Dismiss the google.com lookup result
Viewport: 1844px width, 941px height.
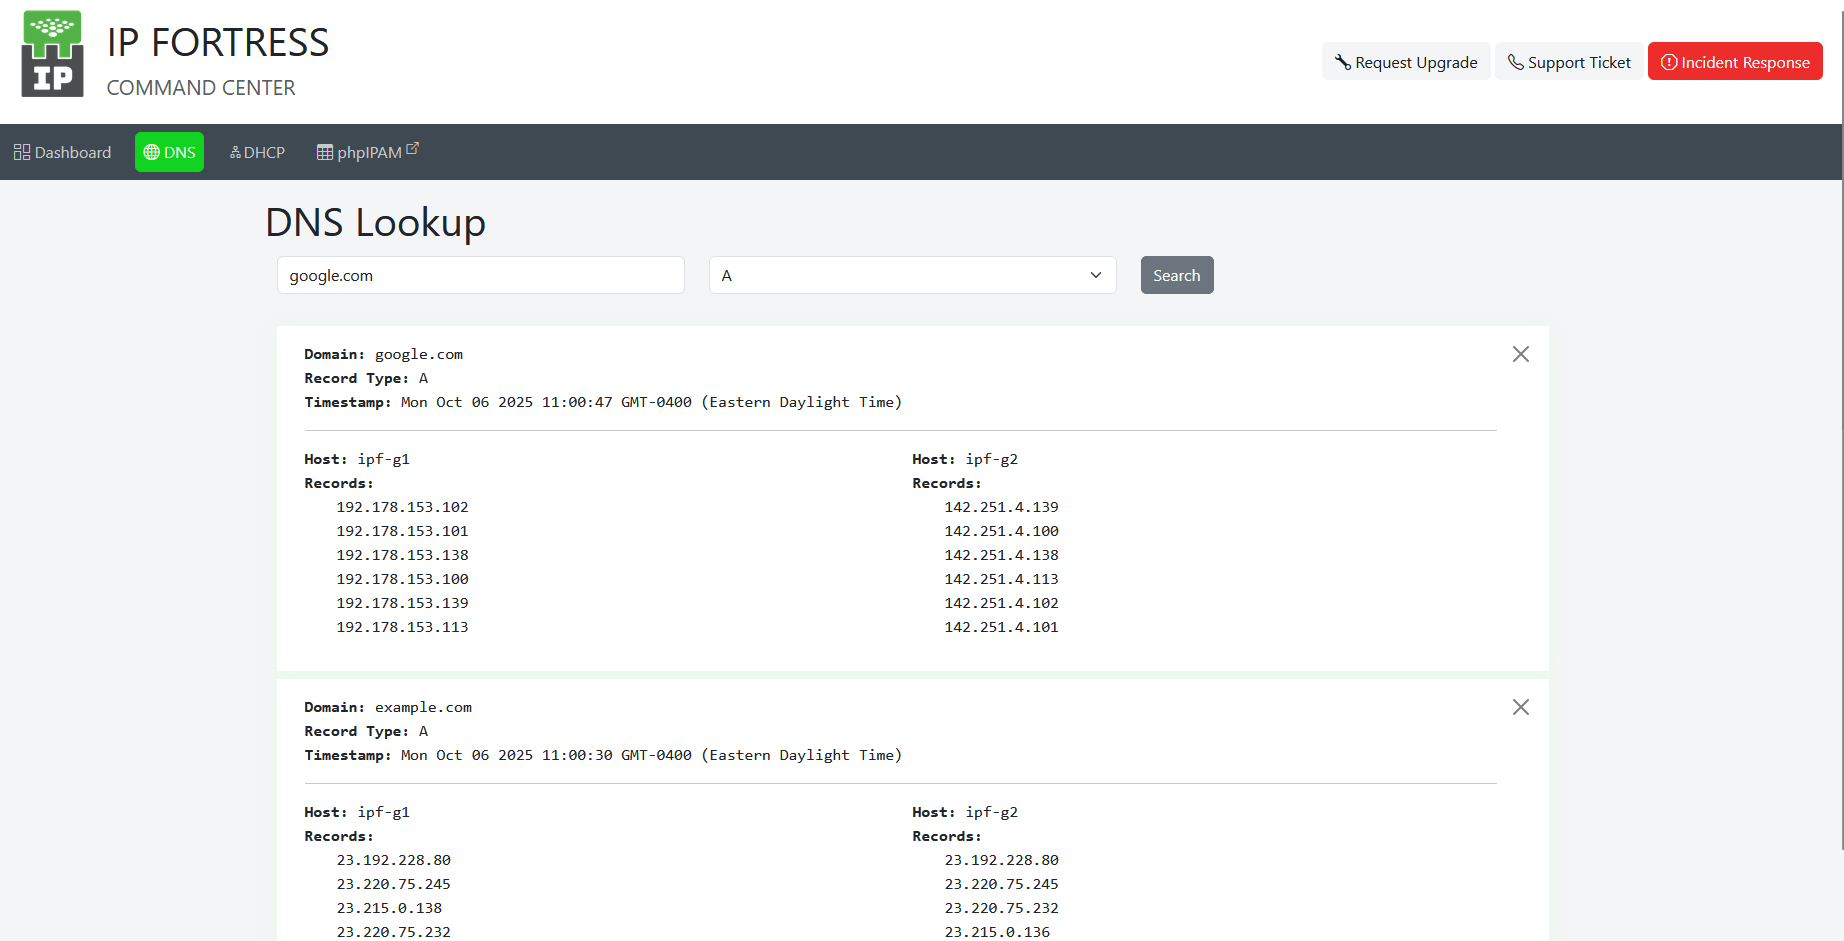[x=1521, y=354]
